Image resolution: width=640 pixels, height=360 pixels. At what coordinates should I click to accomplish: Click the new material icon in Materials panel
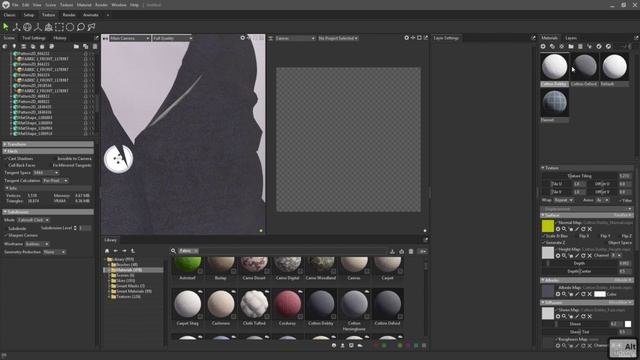[x=543, y=47]
